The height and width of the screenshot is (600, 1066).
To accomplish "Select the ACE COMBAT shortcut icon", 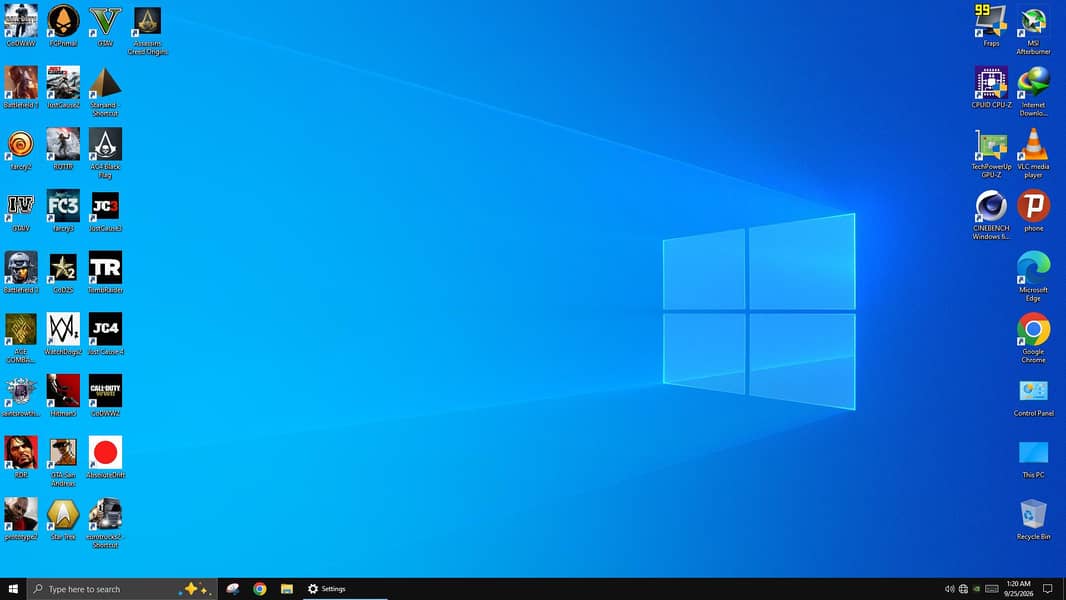I will pos(21,330).
